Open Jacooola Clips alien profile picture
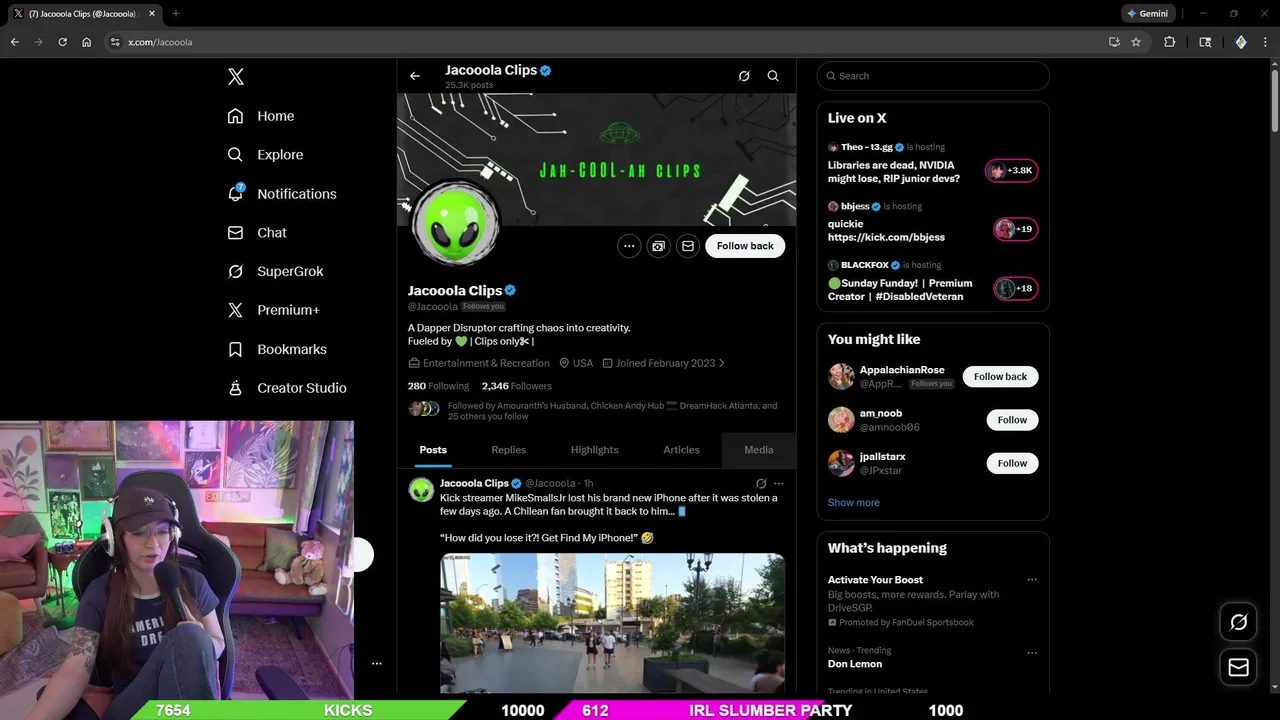 pyautogui.click(x=455, y=225)
